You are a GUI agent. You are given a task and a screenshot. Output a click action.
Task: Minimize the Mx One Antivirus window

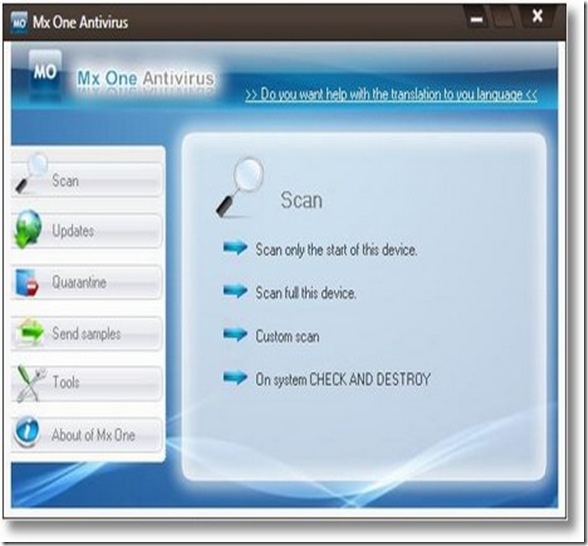click(476, 19)
